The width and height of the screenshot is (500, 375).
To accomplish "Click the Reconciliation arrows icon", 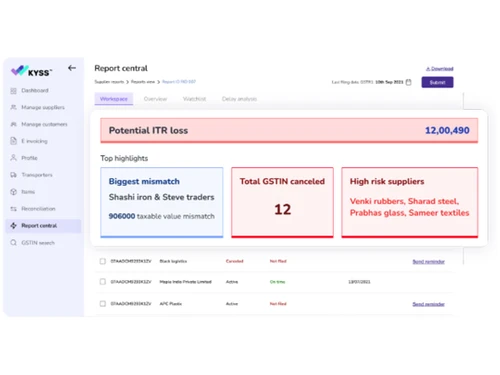I will [13, 209].
